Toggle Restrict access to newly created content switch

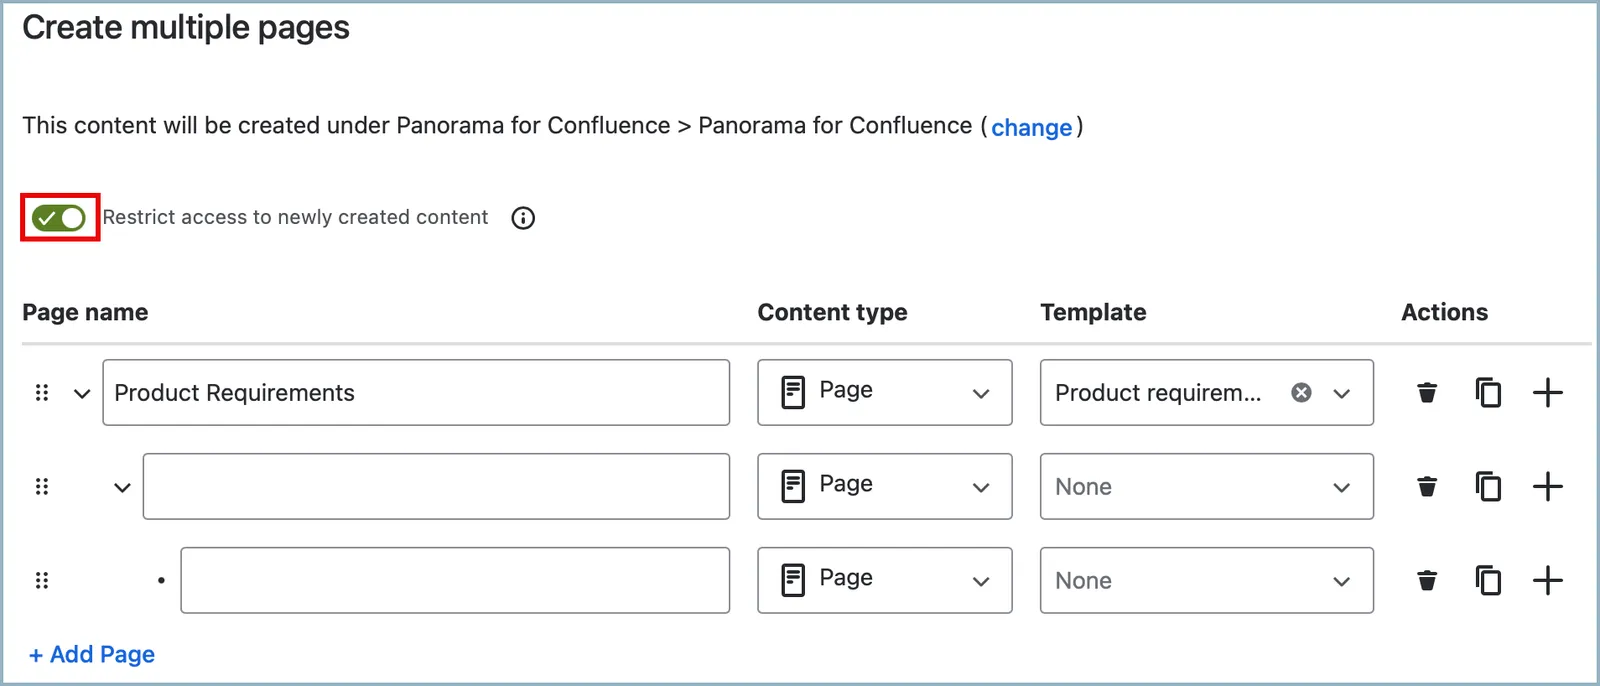59,218
